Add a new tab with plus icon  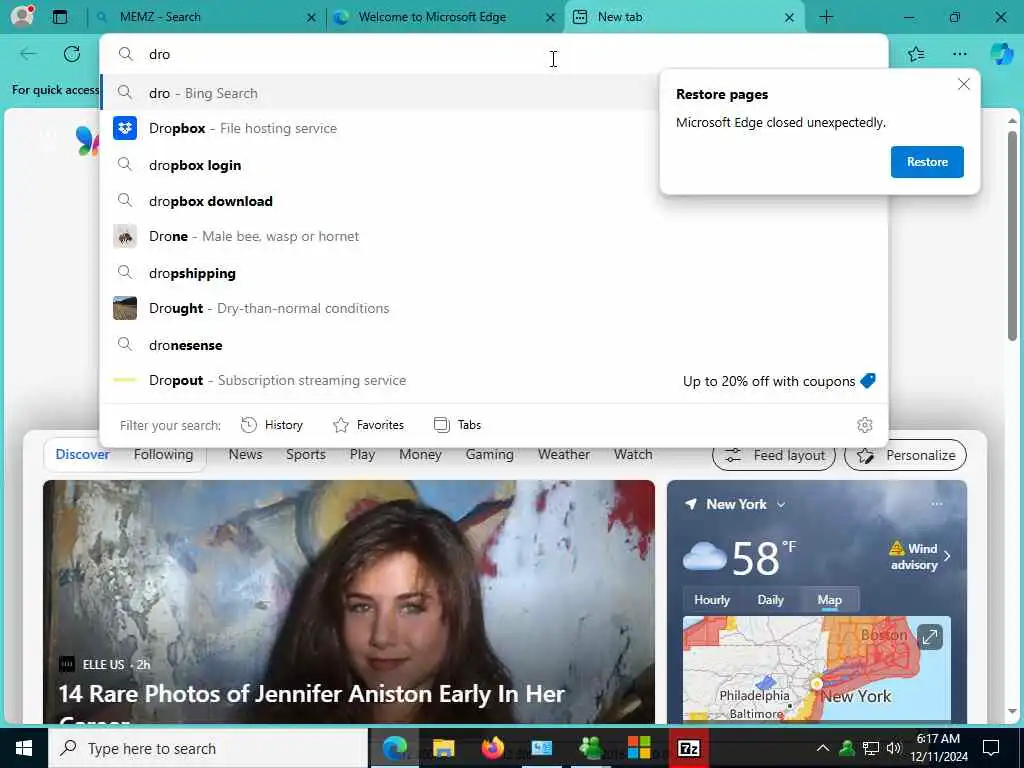pyautogui.click(x=826, y=17)
